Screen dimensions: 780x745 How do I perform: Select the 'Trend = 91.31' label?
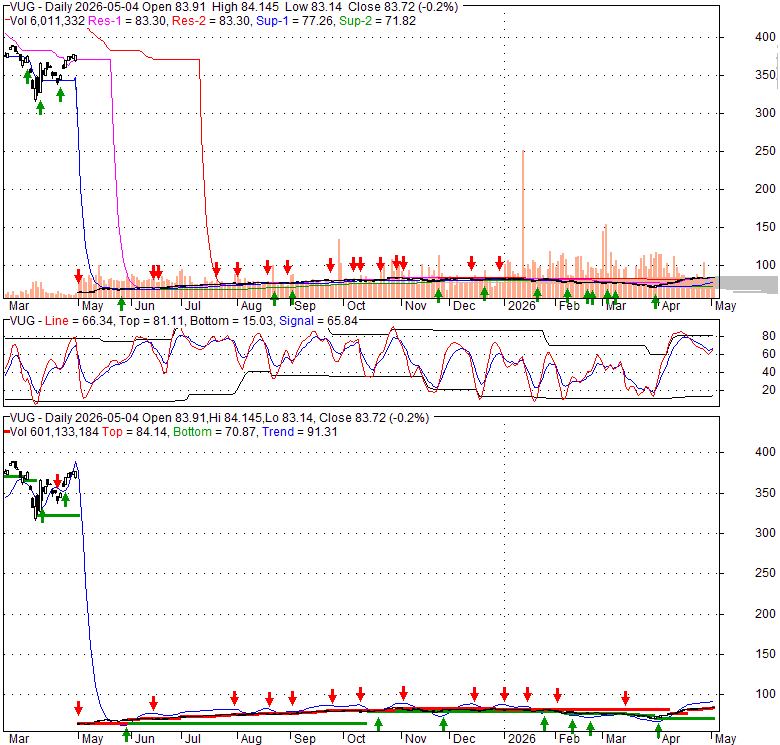pyautogui.click(x=300, y=432)
